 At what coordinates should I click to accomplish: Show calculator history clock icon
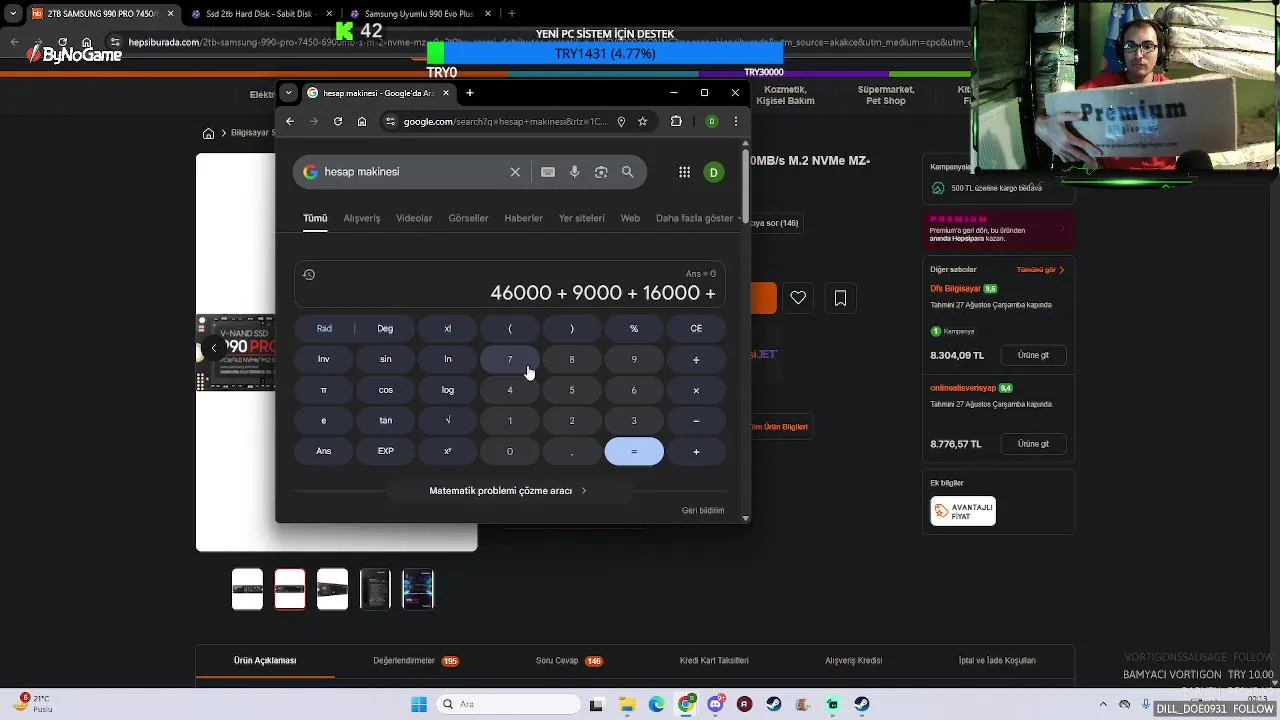pyautogui.click(x=309, y=275)
